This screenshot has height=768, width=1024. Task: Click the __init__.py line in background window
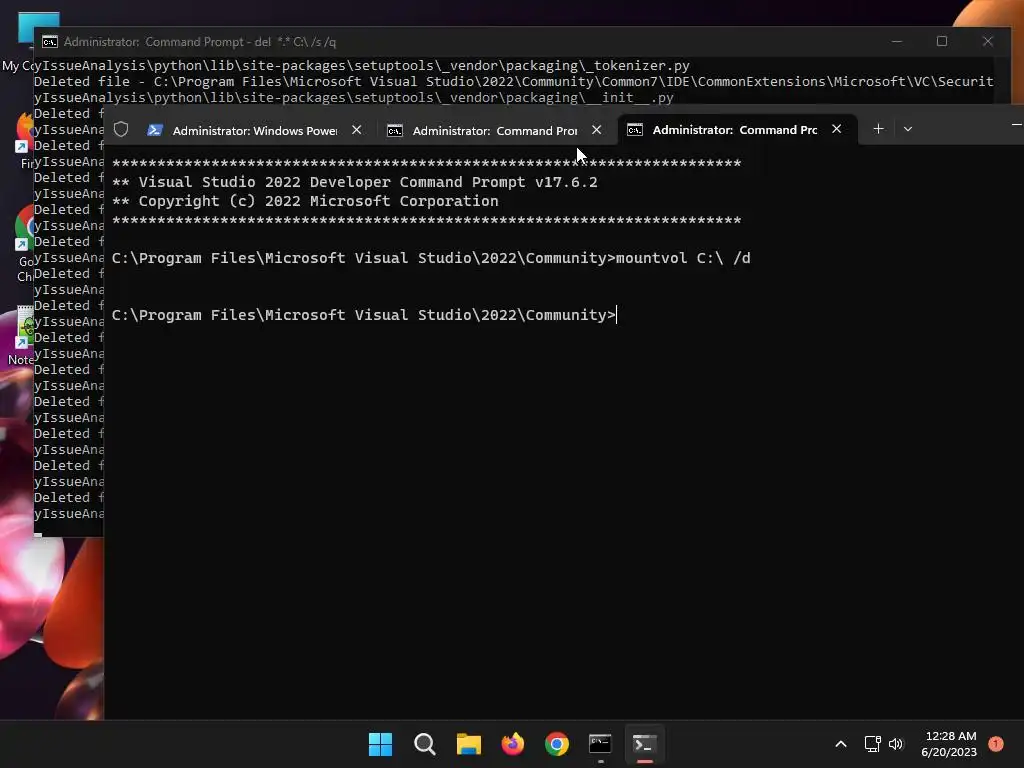point(353,97)
